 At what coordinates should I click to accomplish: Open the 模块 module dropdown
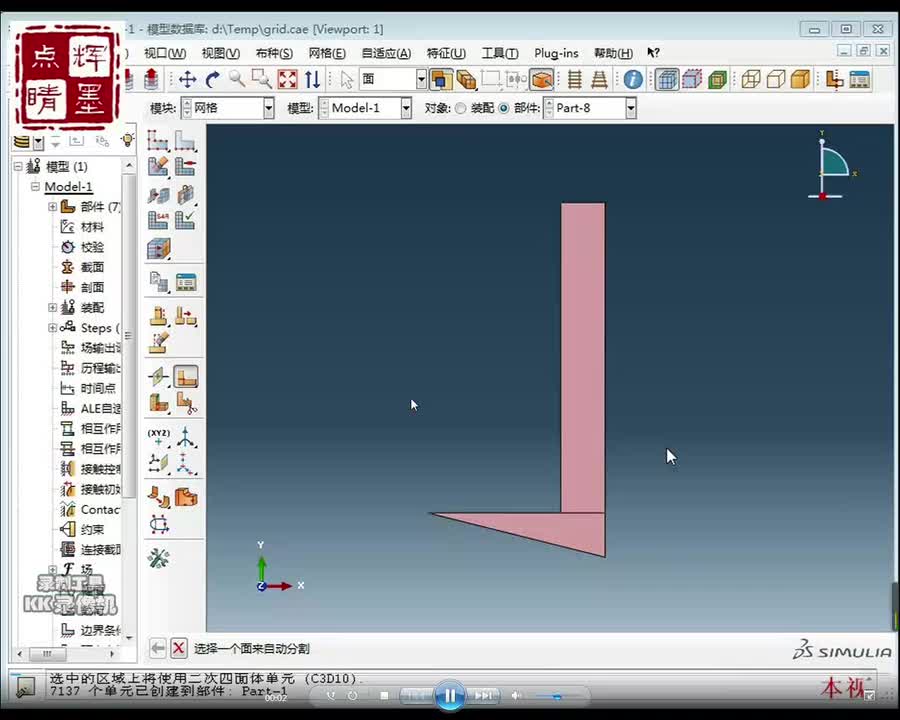[268, 108]
